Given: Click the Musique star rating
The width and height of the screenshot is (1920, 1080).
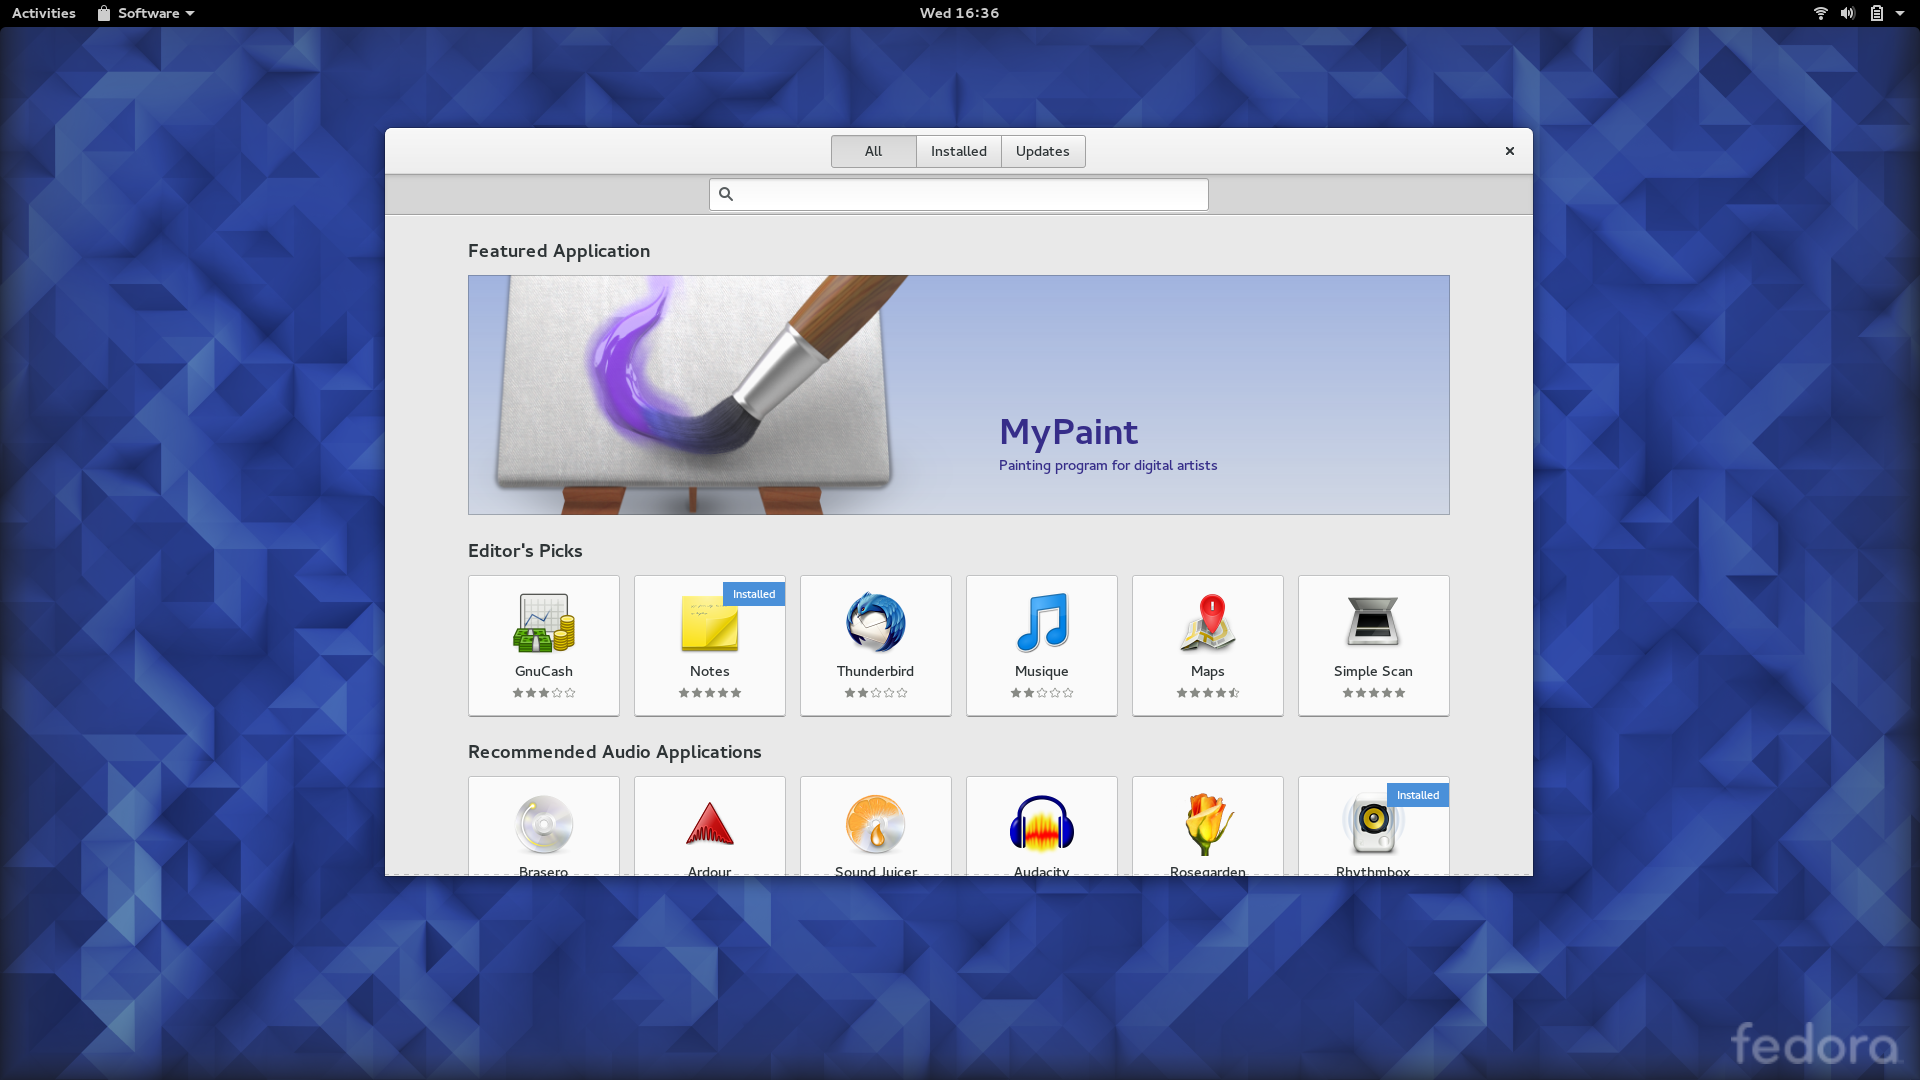Looking at the screenshot, I should pos(1042,693).
